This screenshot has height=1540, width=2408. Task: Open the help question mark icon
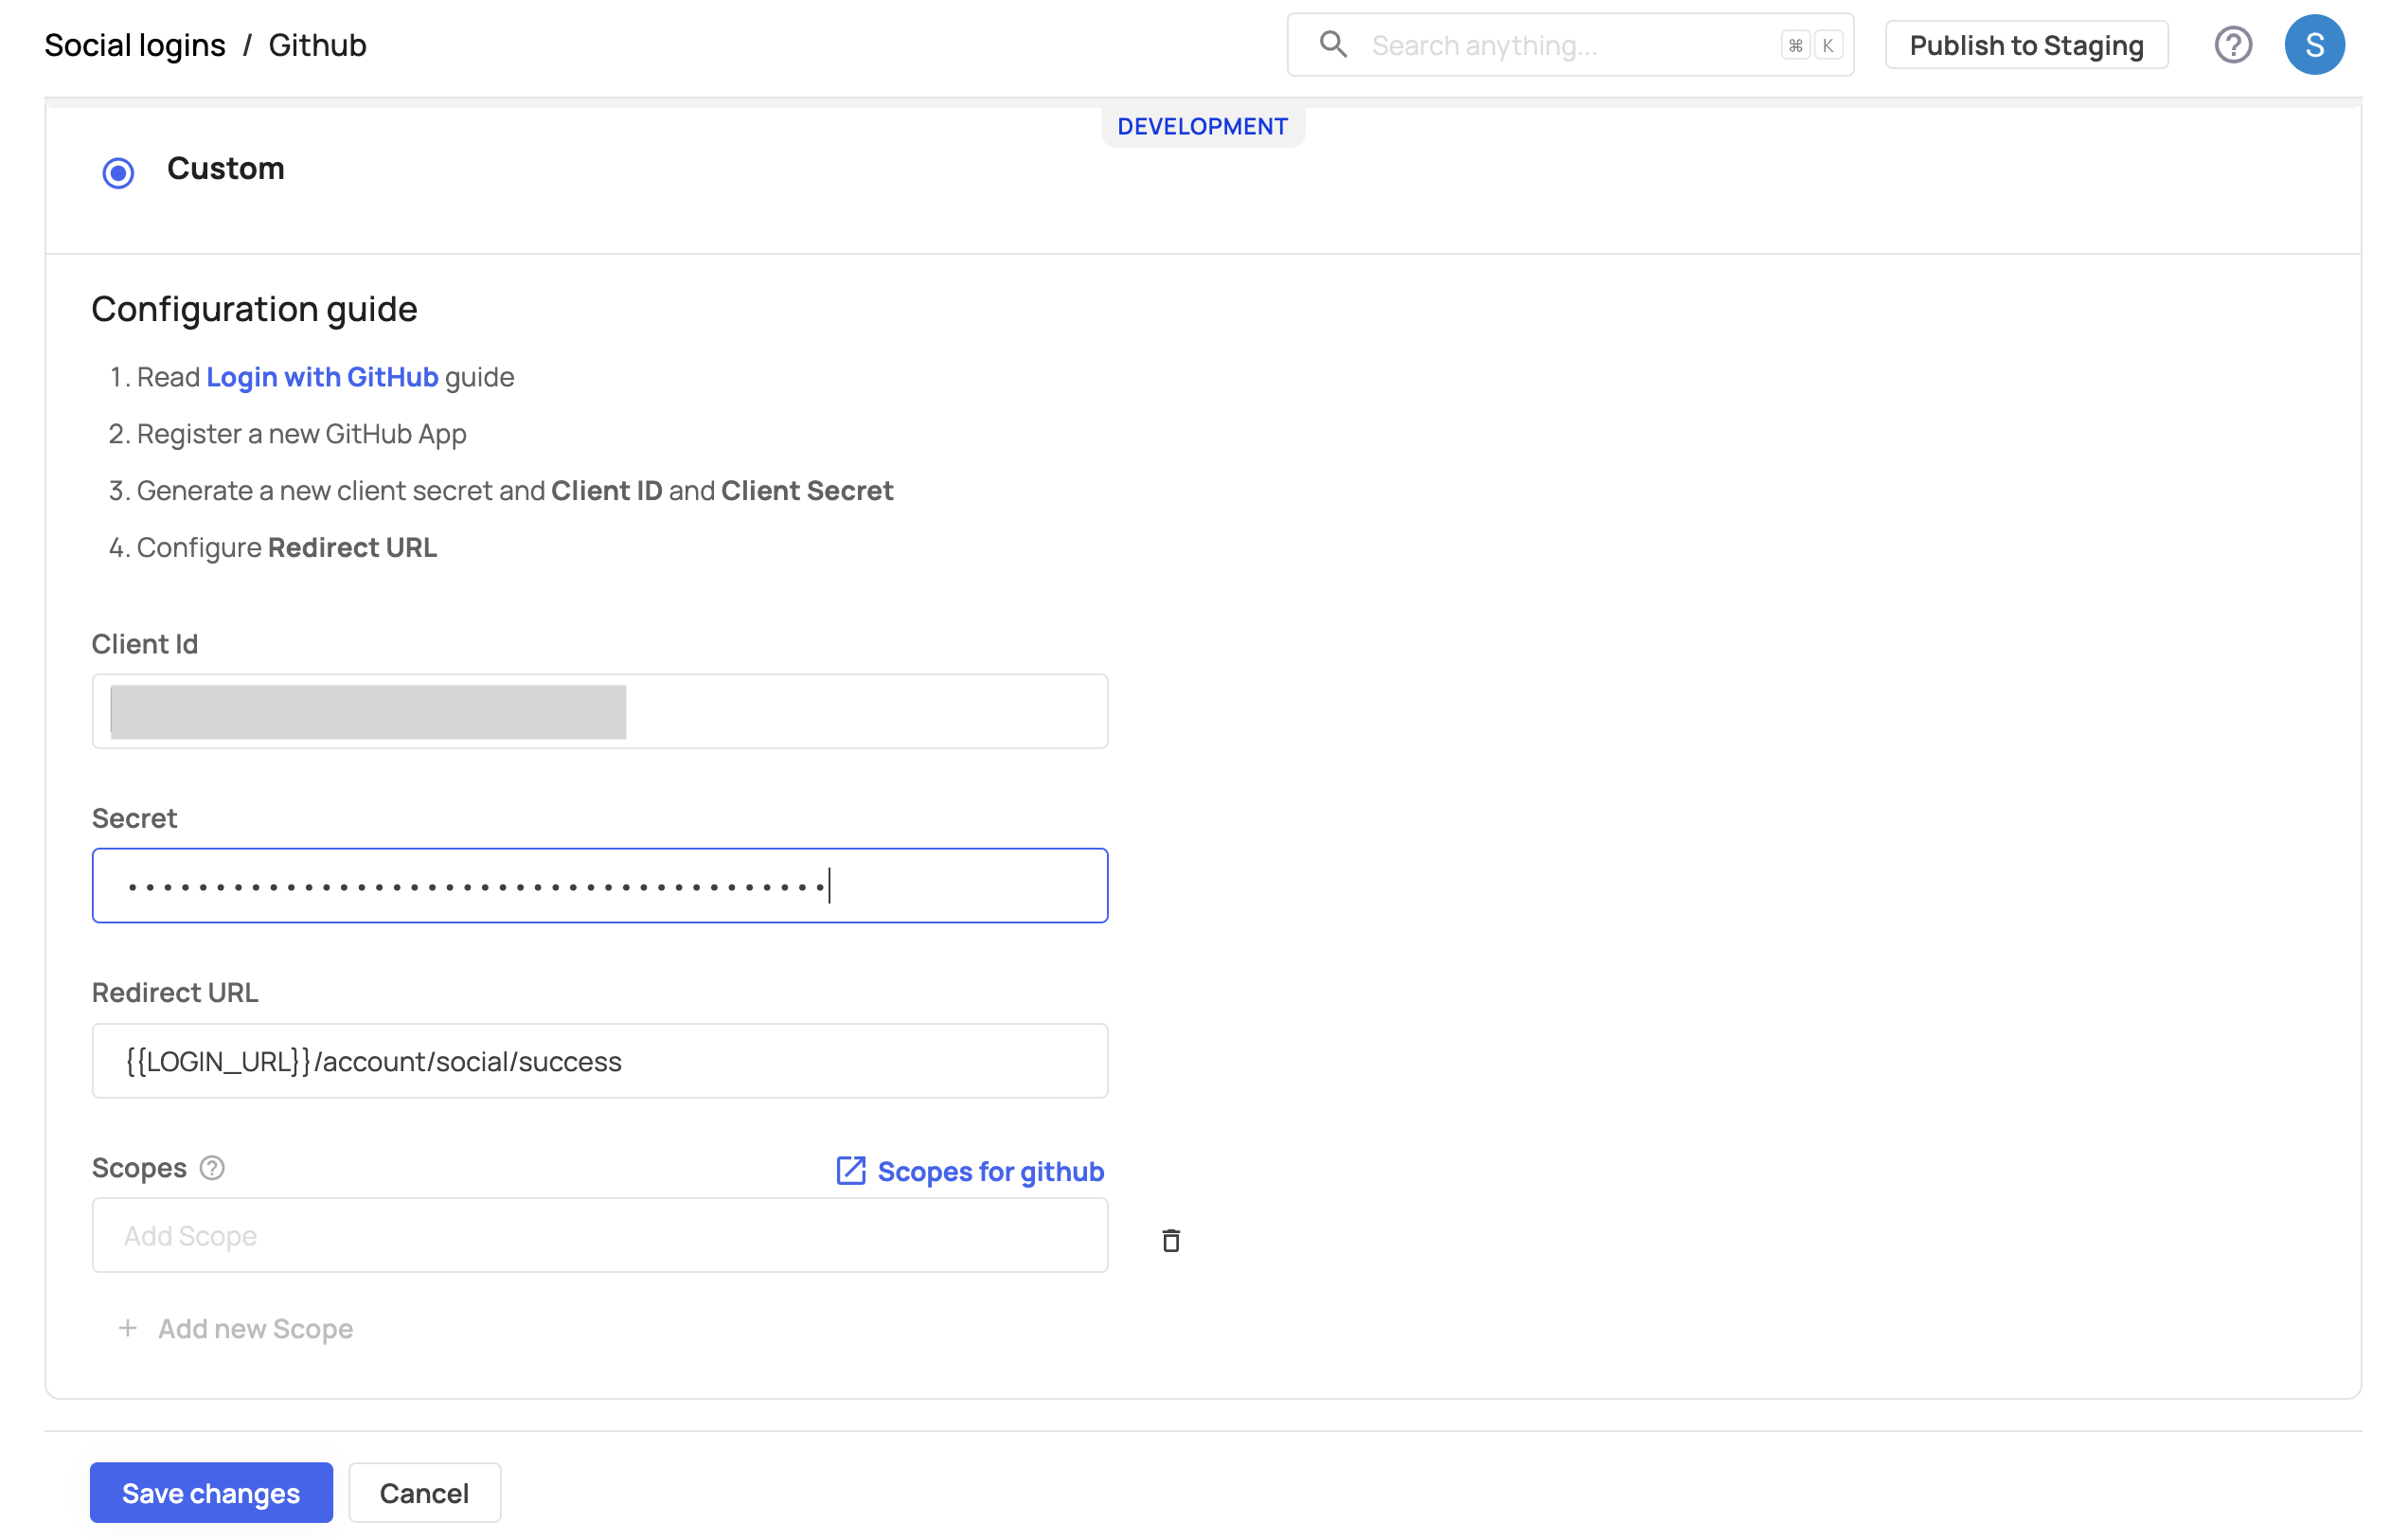tap(2232, 45)
